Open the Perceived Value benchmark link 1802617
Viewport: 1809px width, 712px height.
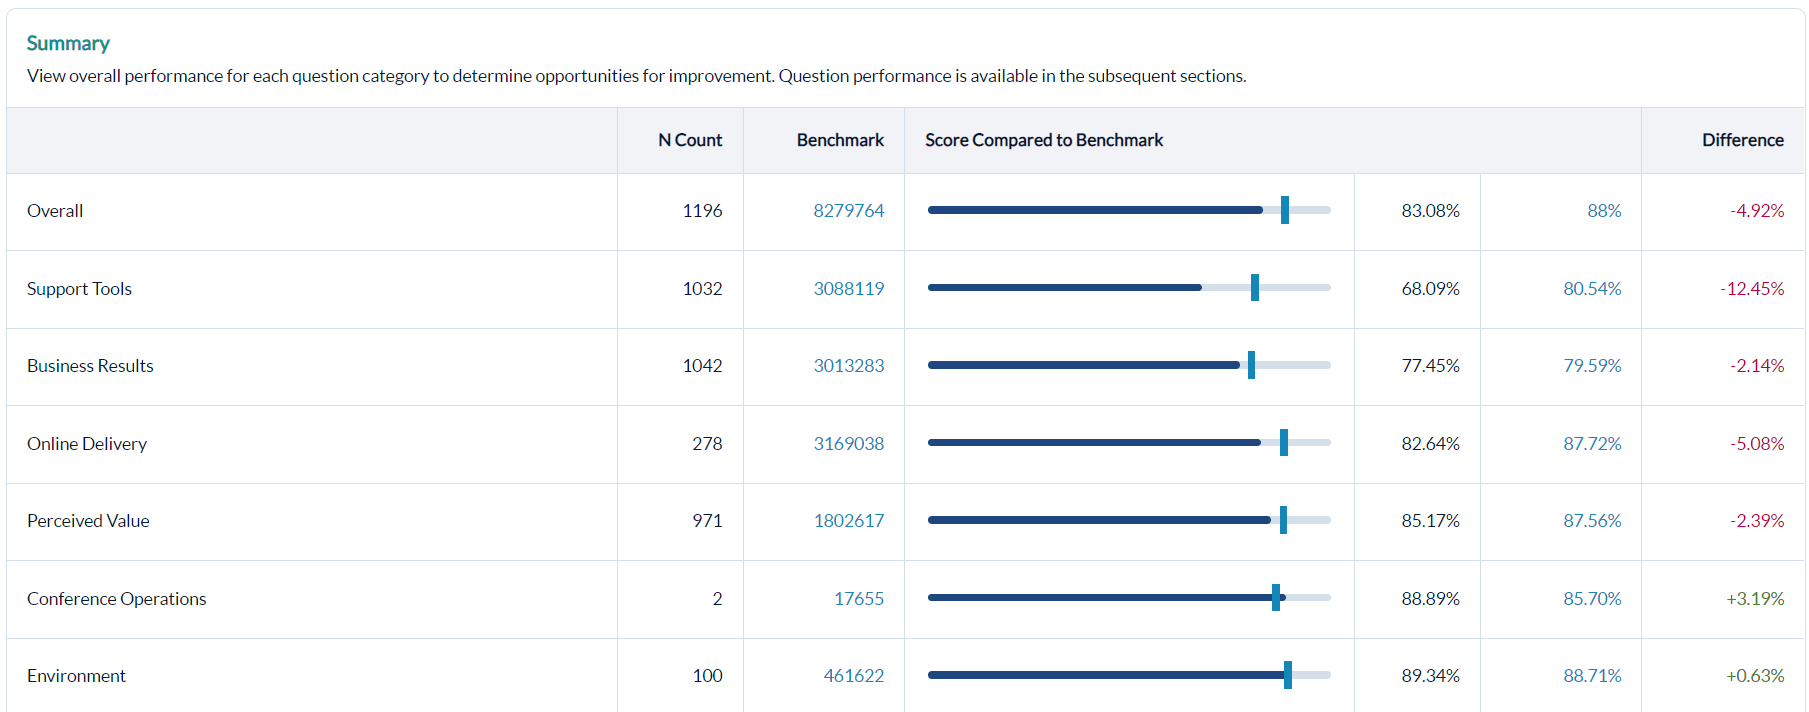coord(848,521)
